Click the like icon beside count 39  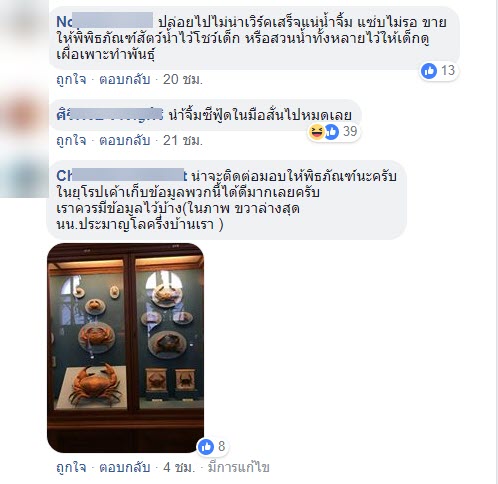click(x=332, y=132)
